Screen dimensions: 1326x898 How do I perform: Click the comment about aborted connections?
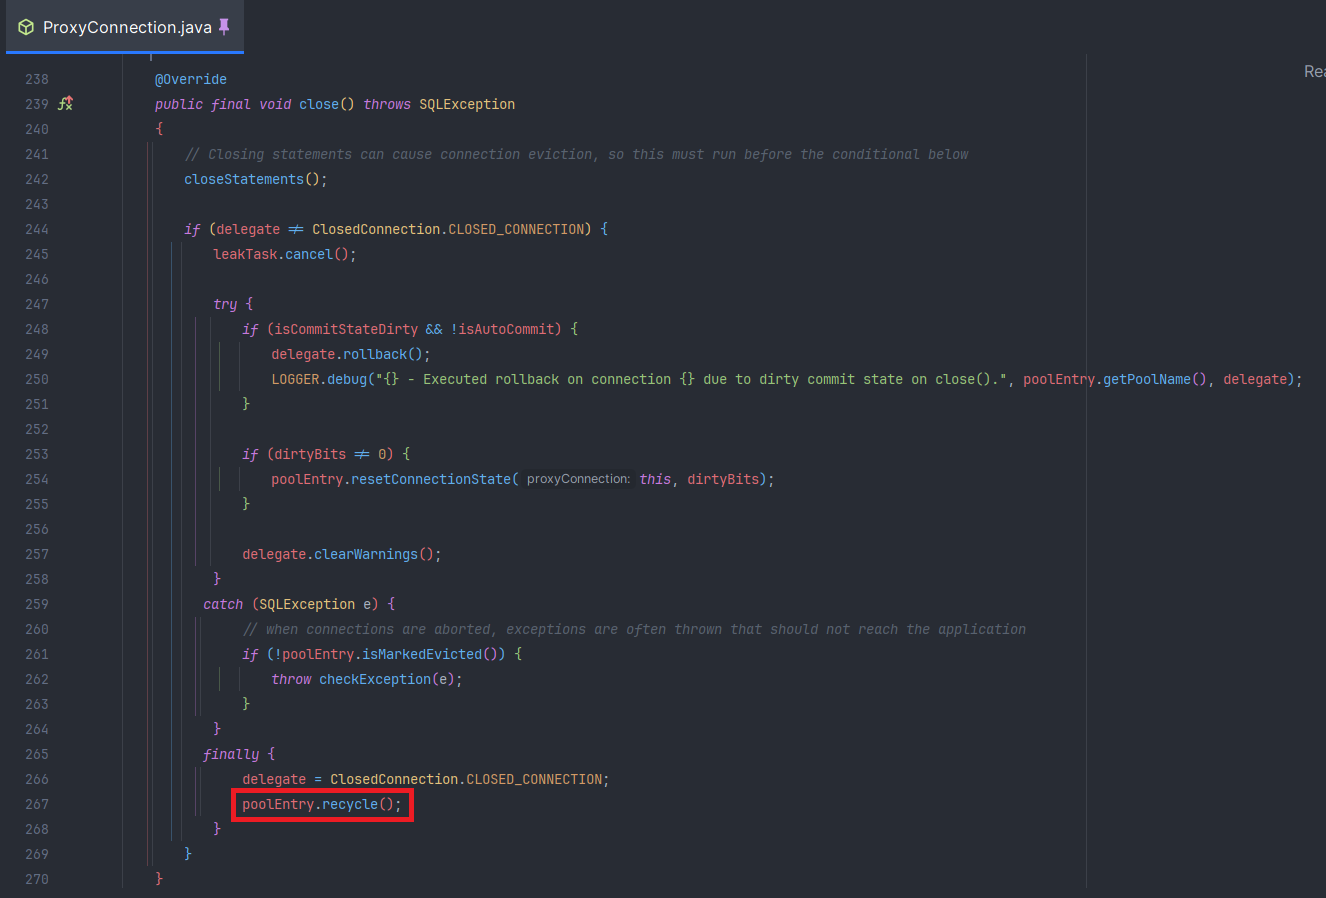point(634,629)
